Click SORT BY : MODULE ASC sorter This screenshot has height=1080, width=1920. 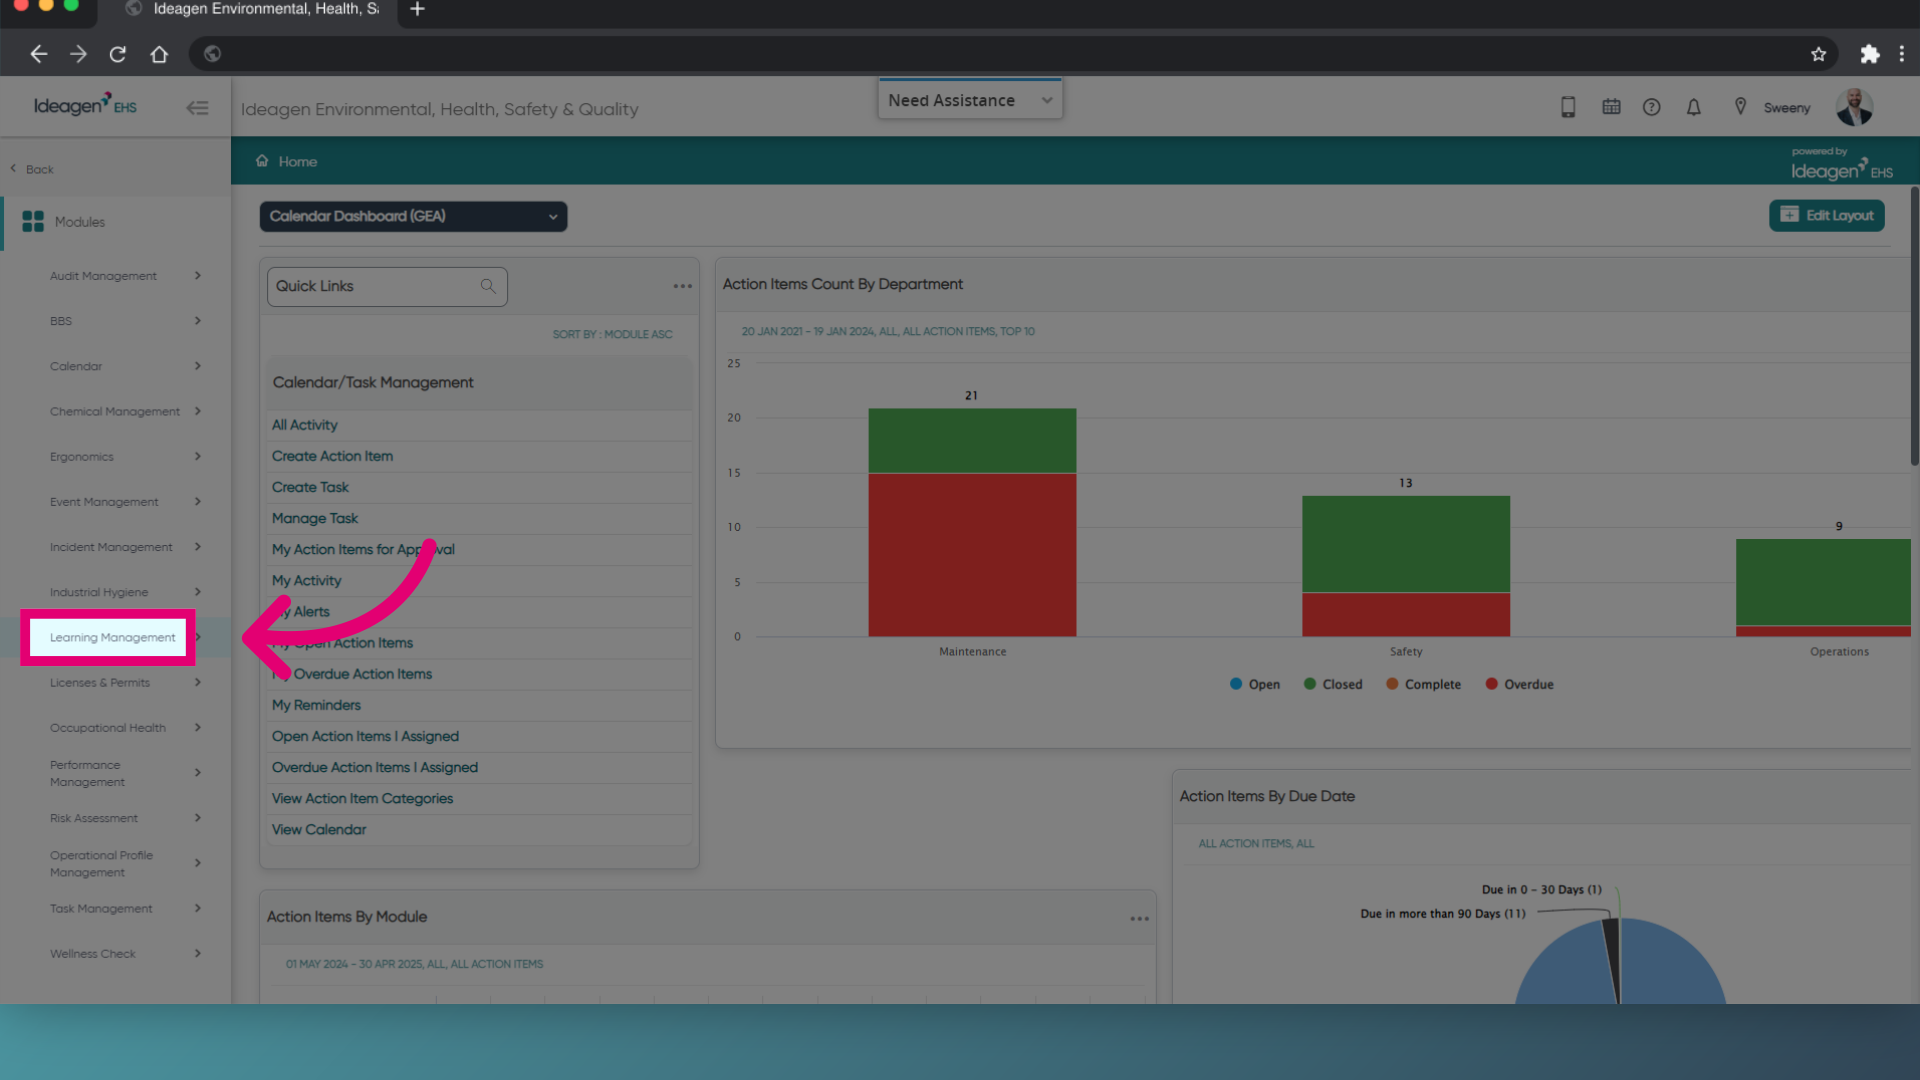[x=612, y=334]
